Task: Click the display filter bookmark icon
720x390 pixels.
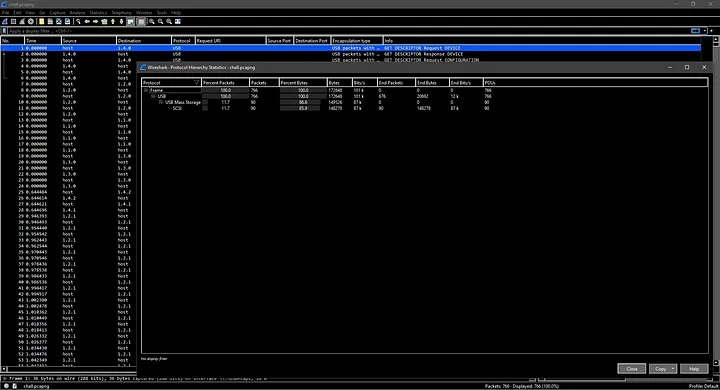Action: tap(4, 31)
